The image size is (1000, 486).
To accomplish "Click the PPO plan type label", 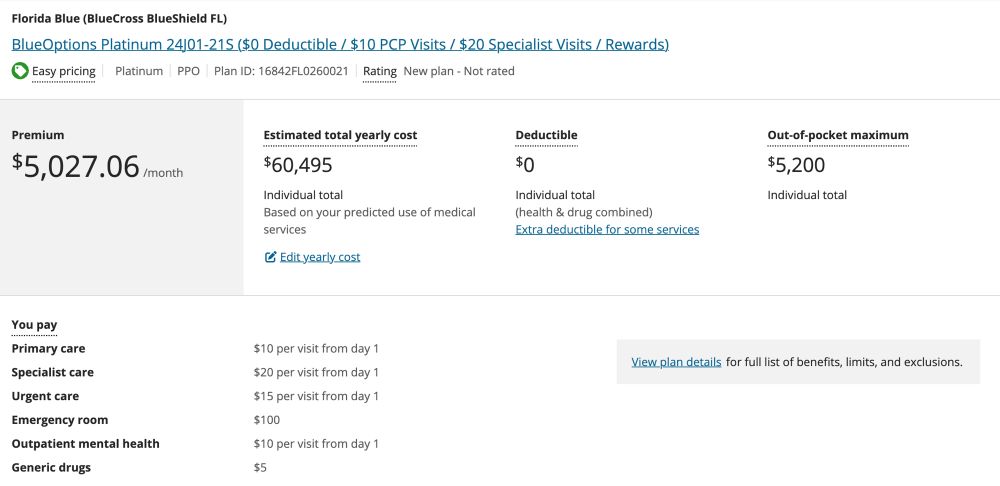I will [188, 71].
